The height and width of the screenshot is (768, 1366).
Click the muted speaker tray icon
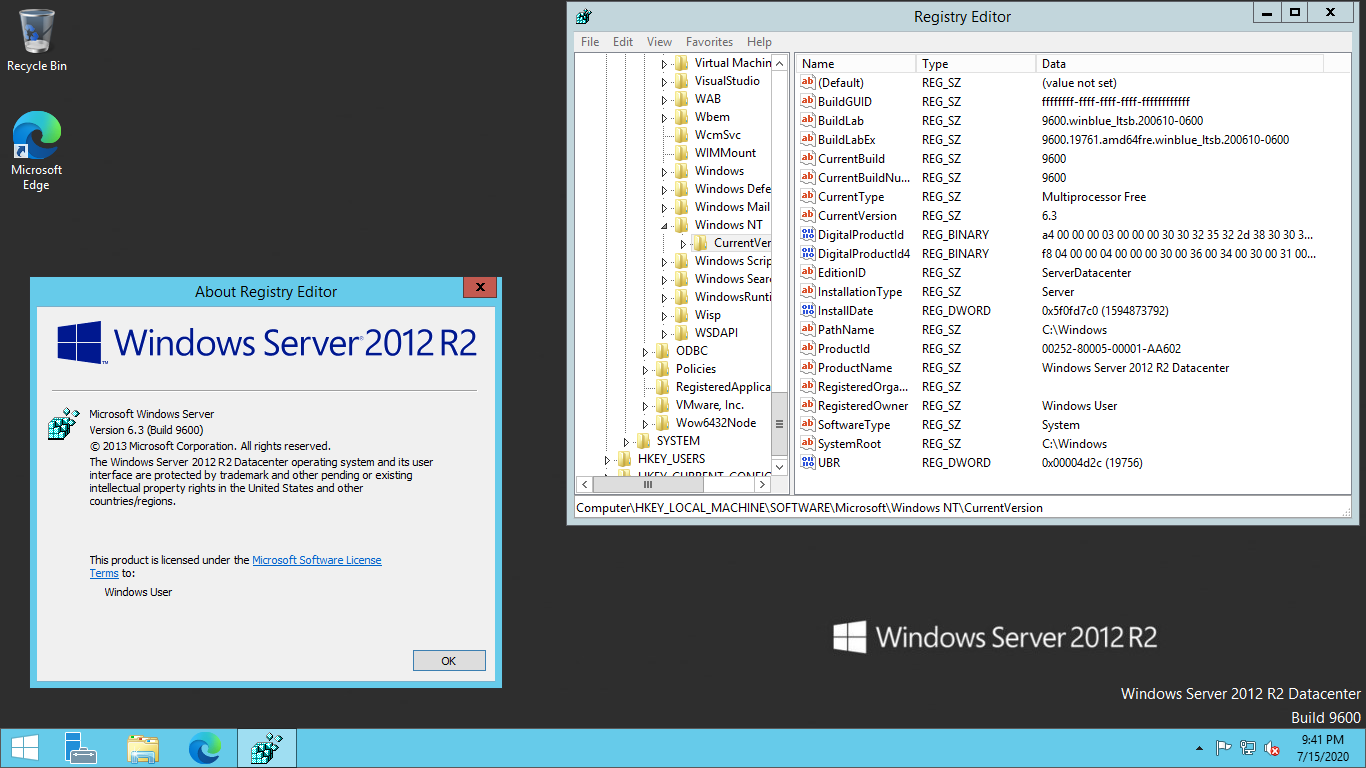coord(1272,748)
